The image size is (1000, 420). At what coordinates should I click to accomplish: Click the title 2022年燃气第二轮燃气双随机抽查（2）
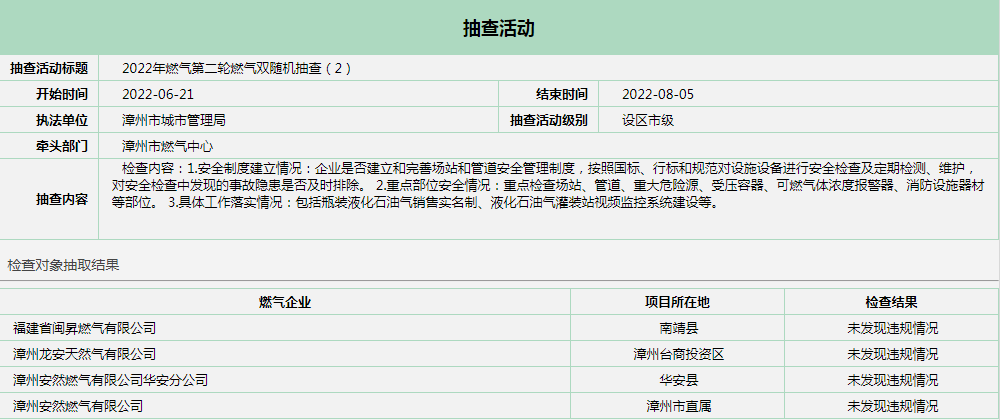point(237,68)
